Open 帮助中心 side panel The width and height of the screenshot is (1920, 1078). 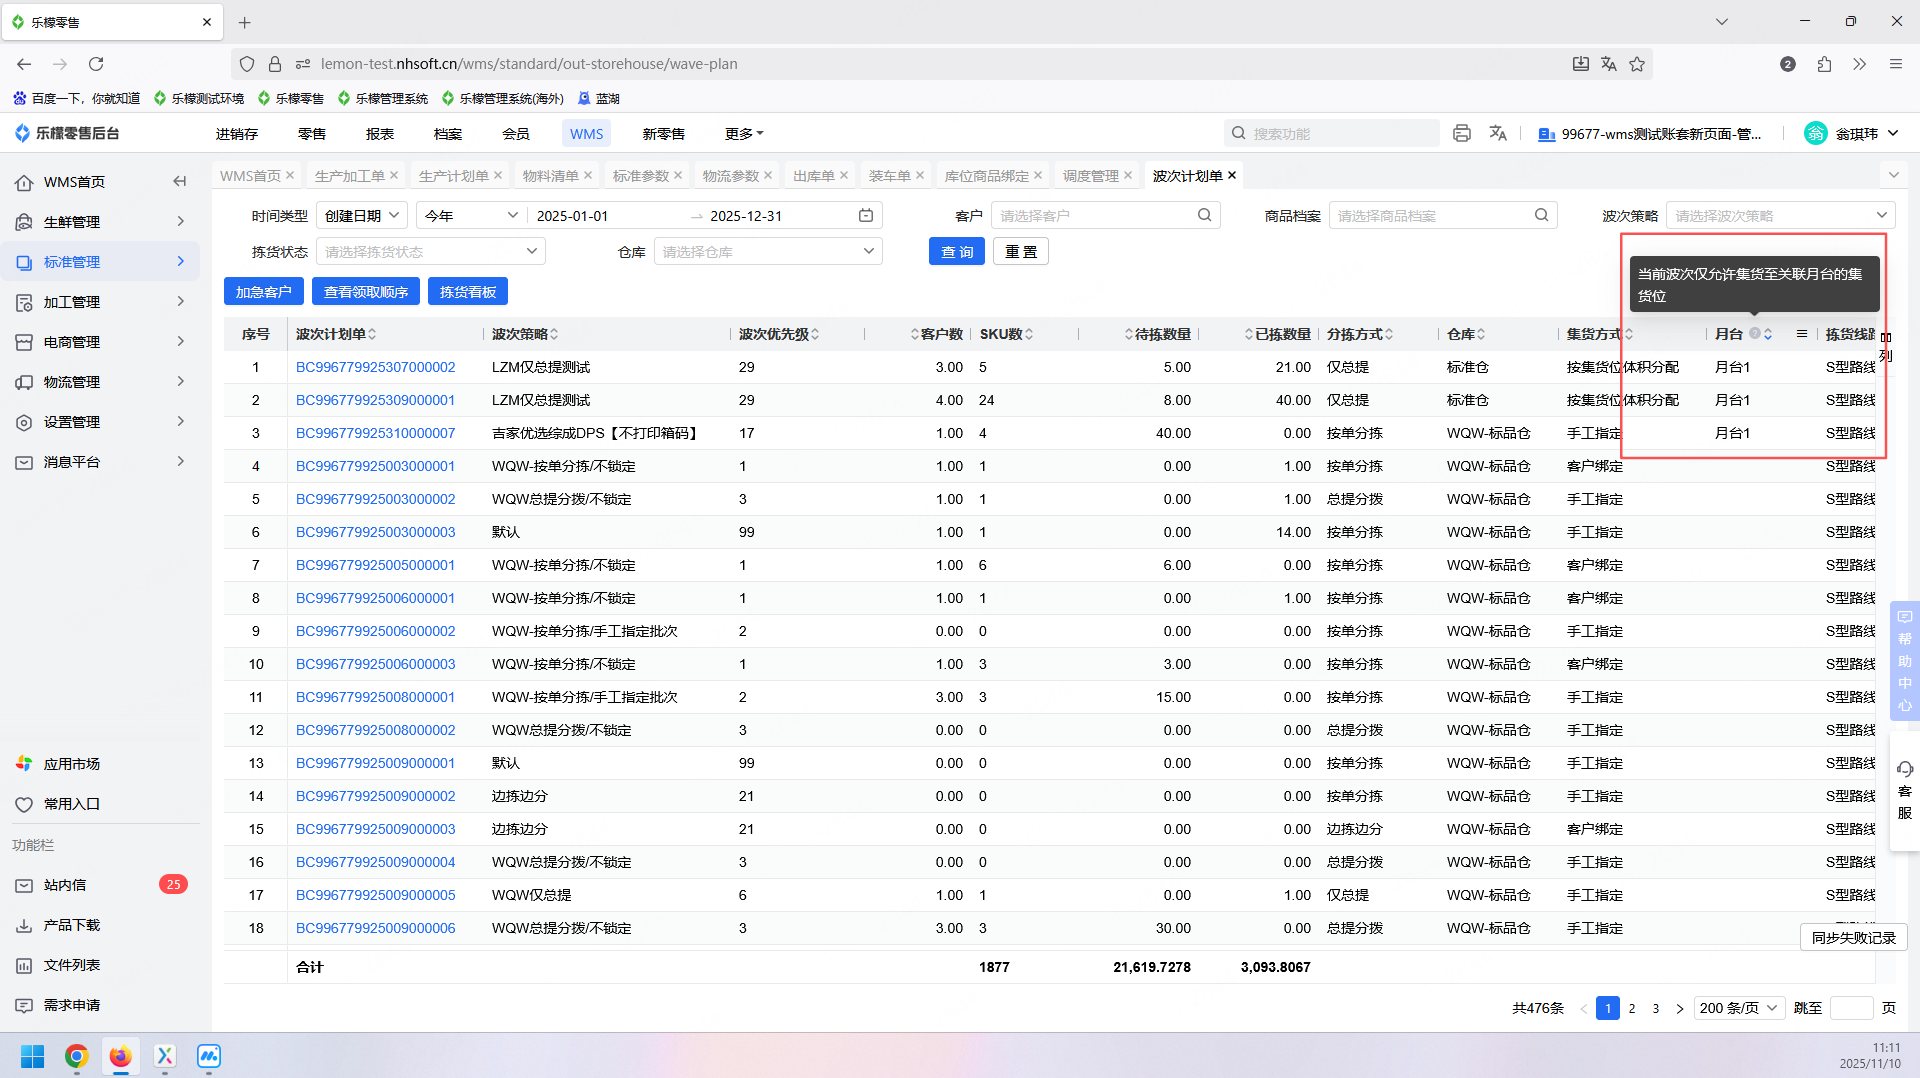coord(1904,660)
